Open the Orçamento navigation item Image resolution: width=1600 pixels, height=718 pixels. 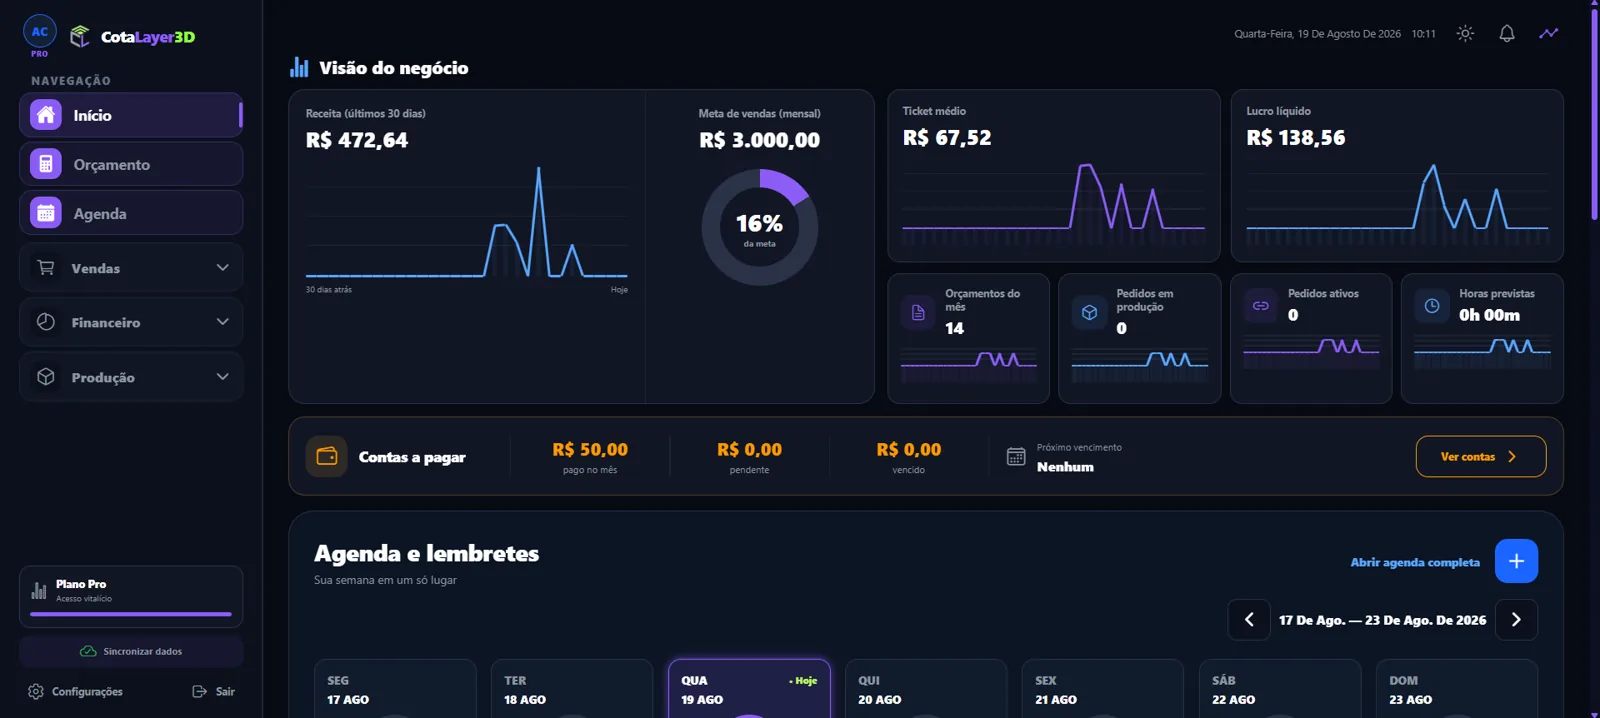131,164
